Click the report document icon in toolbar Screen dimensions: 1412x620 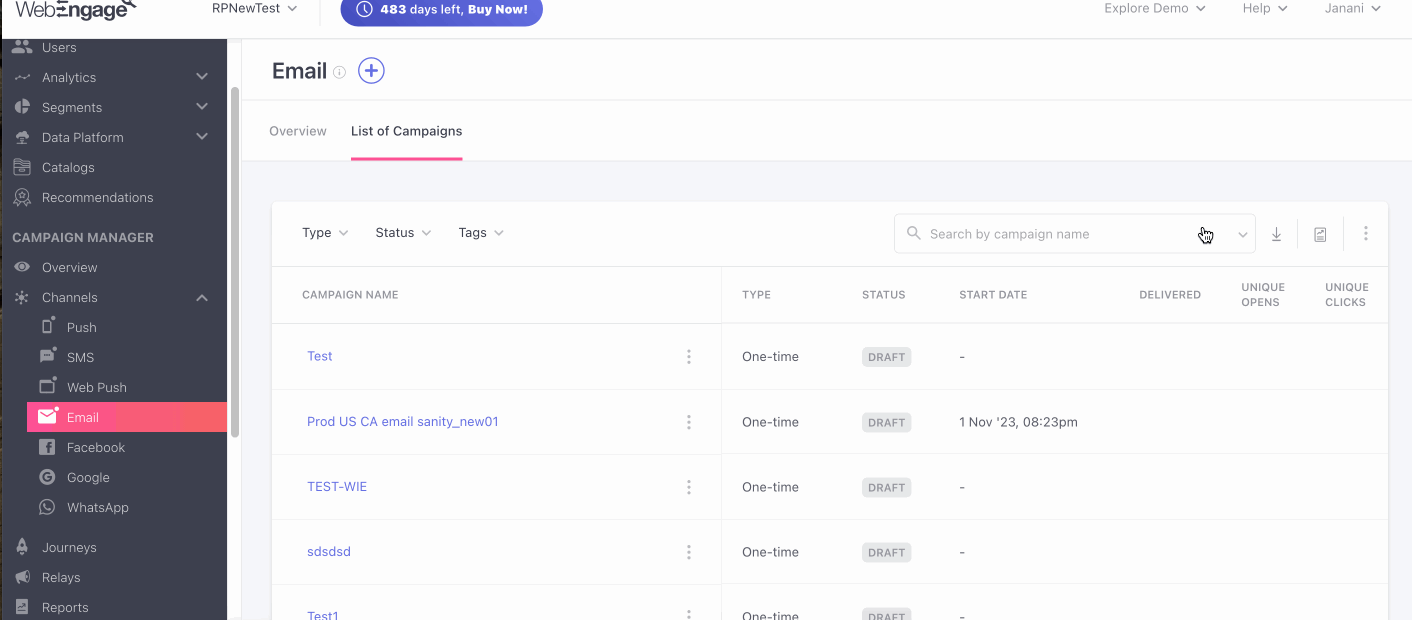click(x=1320, y=234)
